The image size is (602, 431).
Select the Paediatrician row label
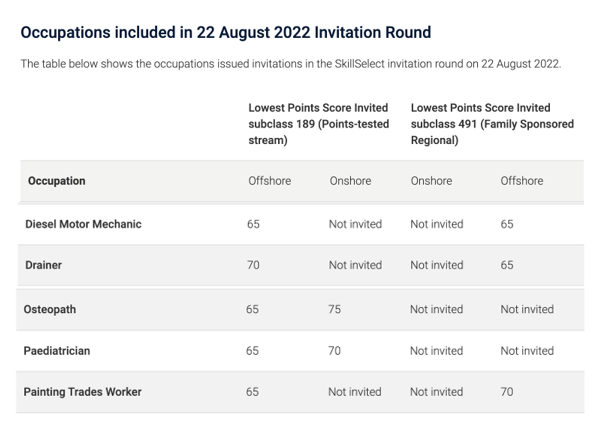point(58,351)
